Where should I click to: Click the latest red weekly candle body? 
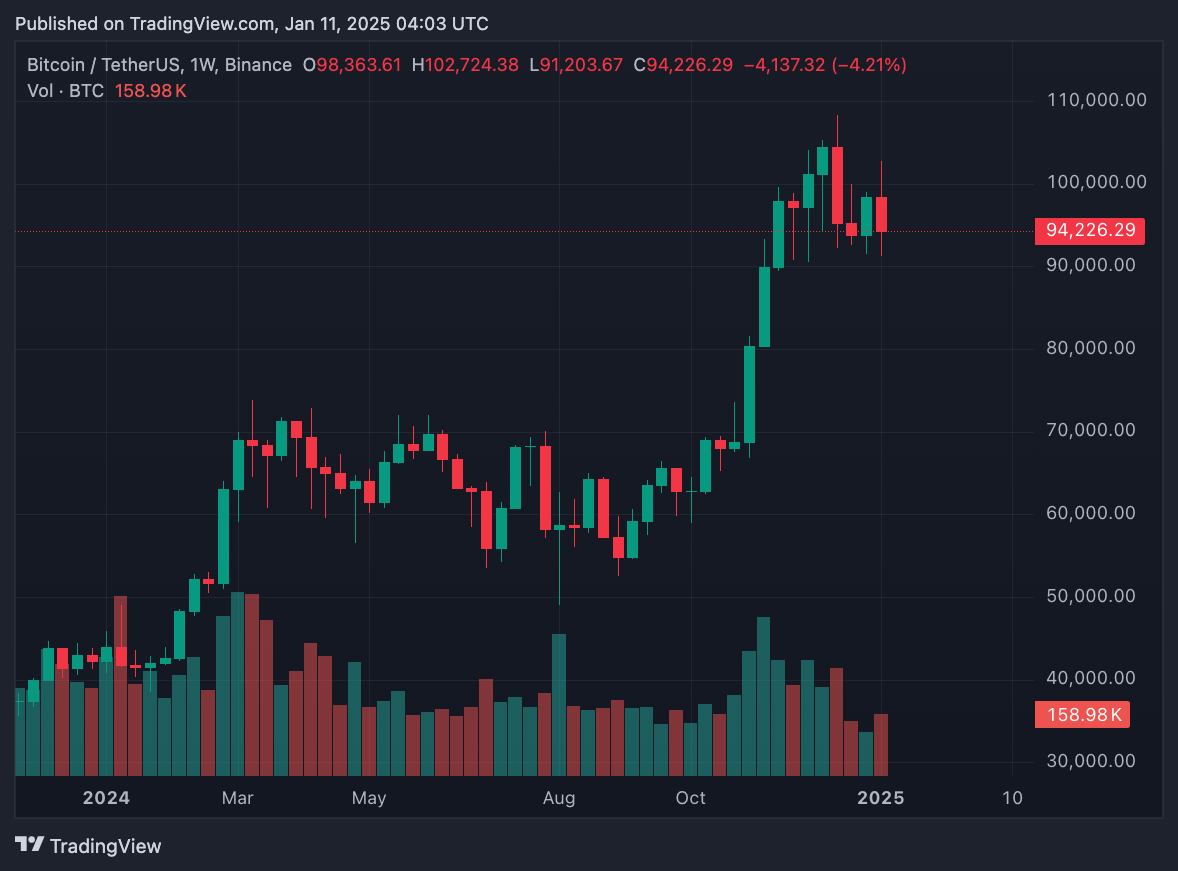point(882,214)
